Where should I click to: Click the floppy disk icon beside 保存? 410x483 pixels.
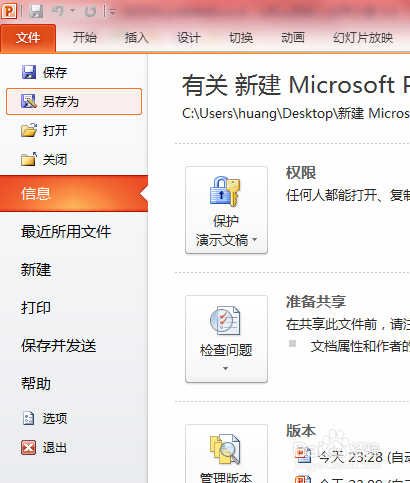pyautogui.click(x=29, y=72)
